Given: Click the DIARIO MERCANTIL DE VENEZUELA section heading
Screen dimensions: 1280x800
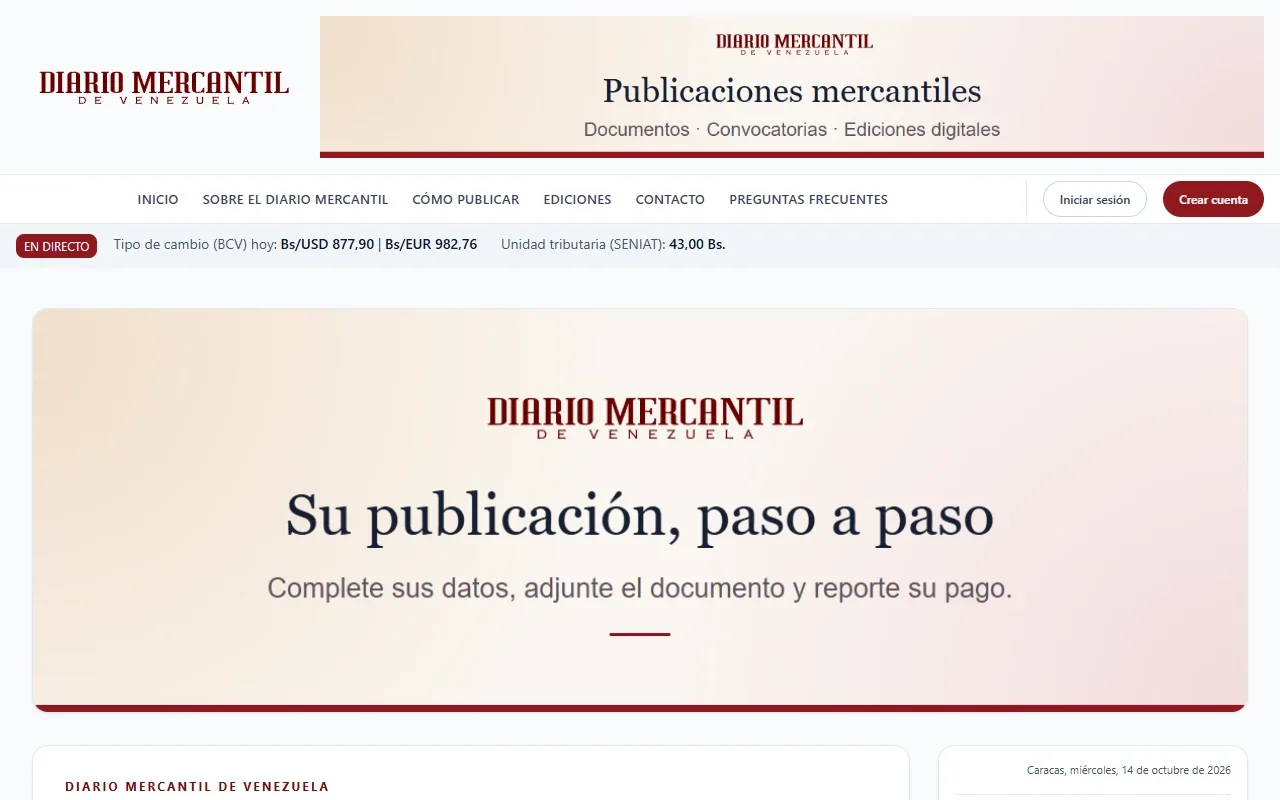Looking at the screenshot, I should pos(197,787).
